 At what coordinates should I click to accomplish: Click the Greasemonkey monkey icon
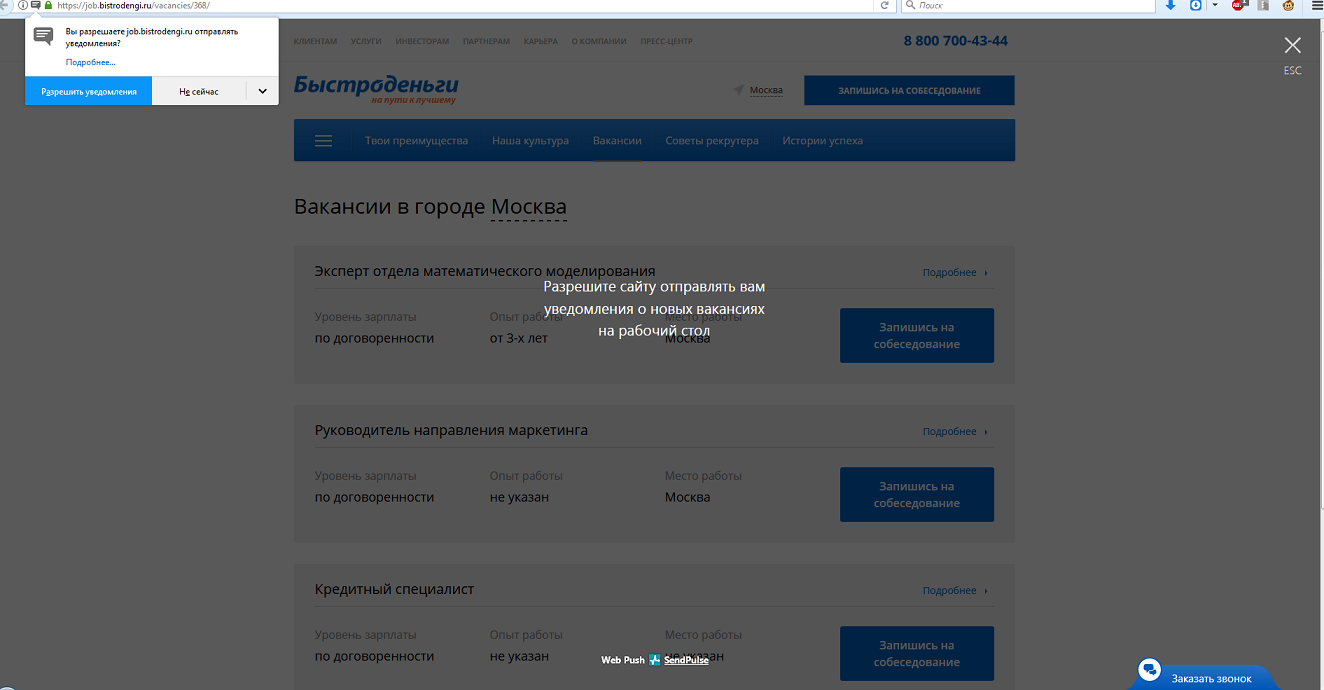click(1289, 5)
